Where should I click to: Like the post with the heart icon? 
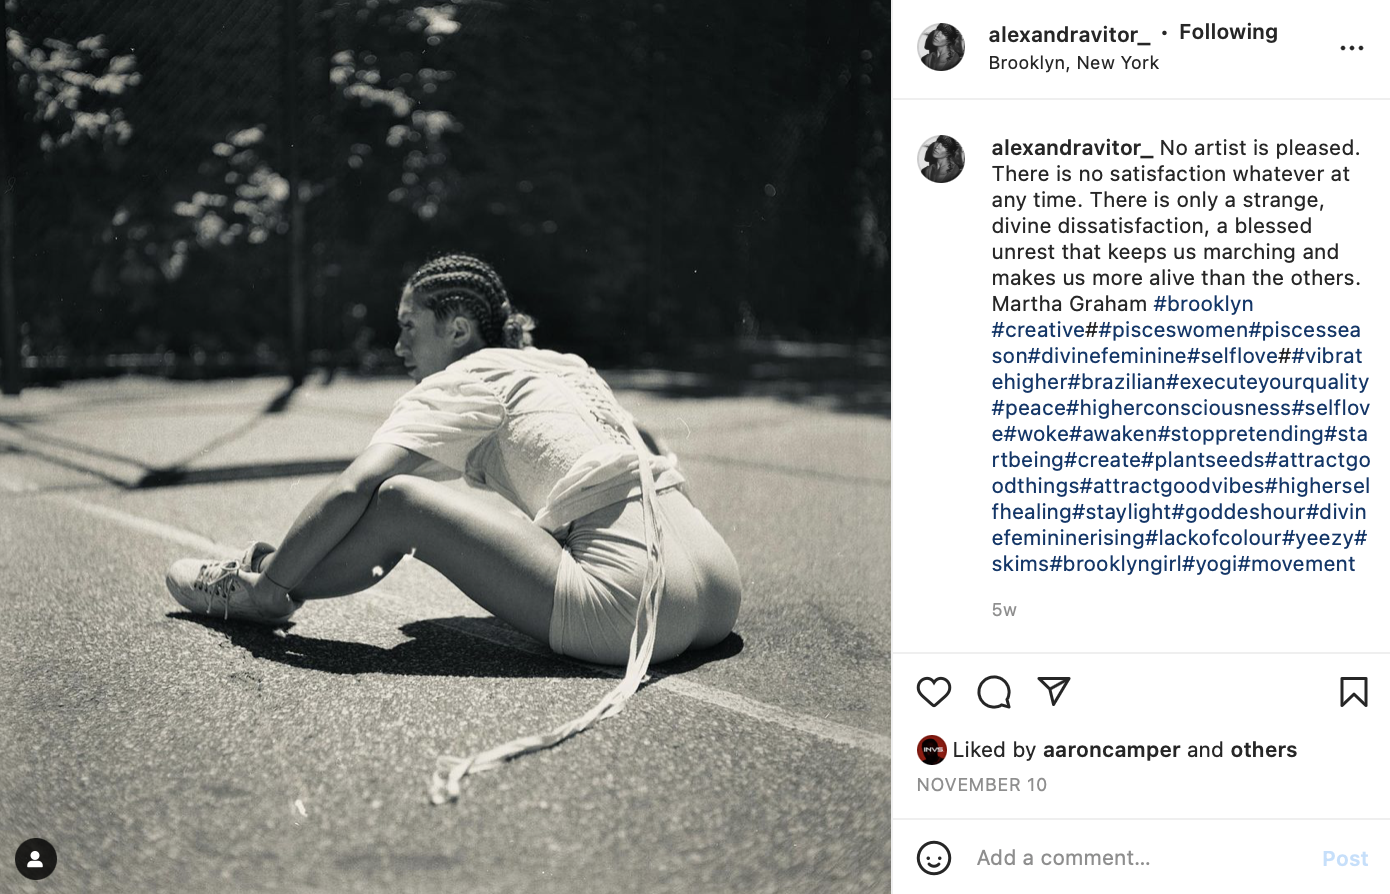point(934,692)
